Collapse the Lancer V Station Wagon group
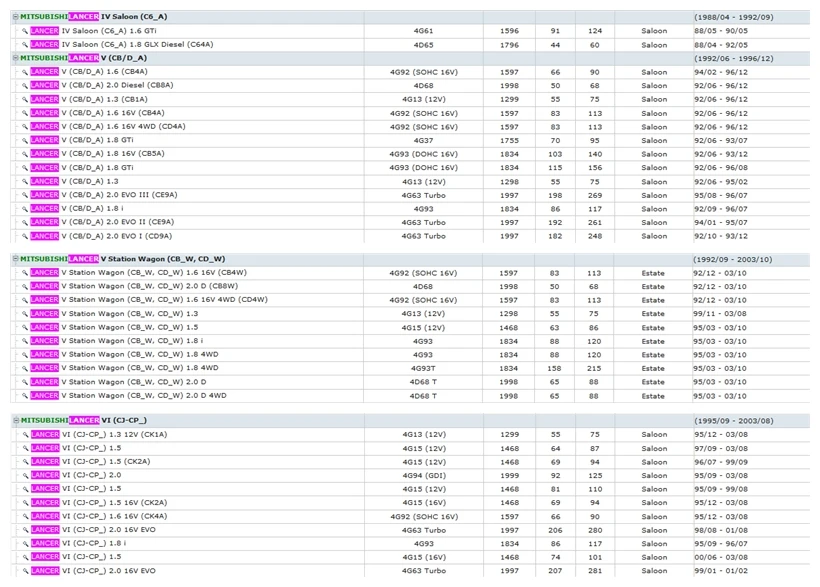 click(16, 258)
